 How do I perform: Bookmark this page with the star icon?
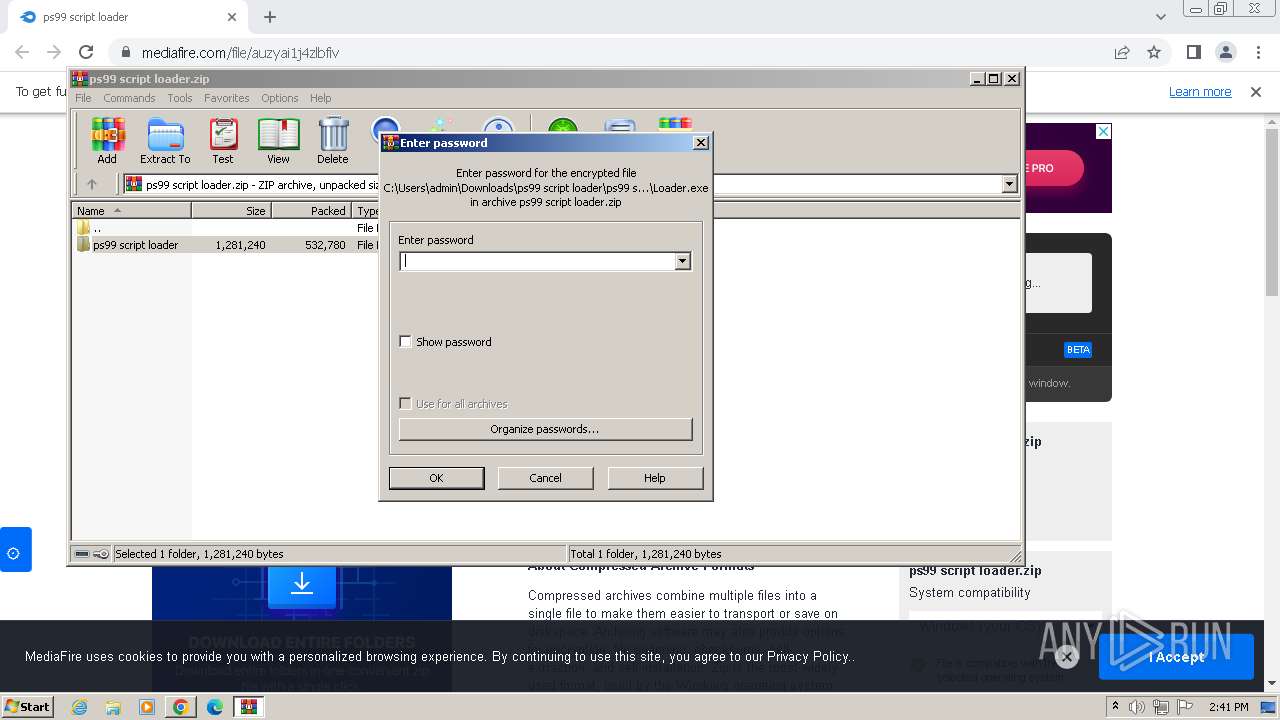tap(1154, 52)
